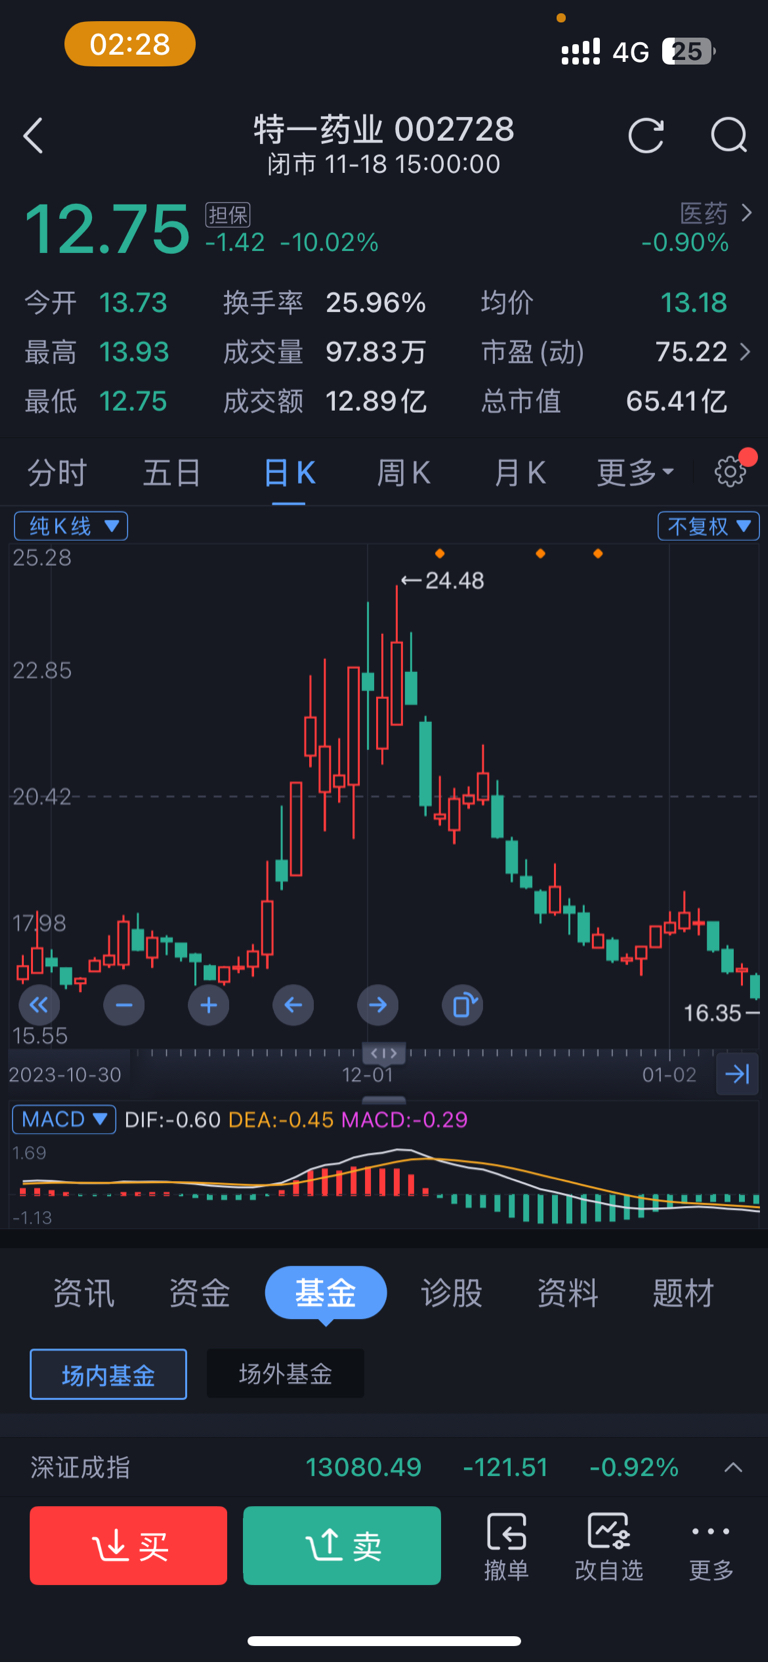This screenshot has height=1663, width=768.
Task: Switch to 周K weekly chart tab
Action: (x=404, y=472)
